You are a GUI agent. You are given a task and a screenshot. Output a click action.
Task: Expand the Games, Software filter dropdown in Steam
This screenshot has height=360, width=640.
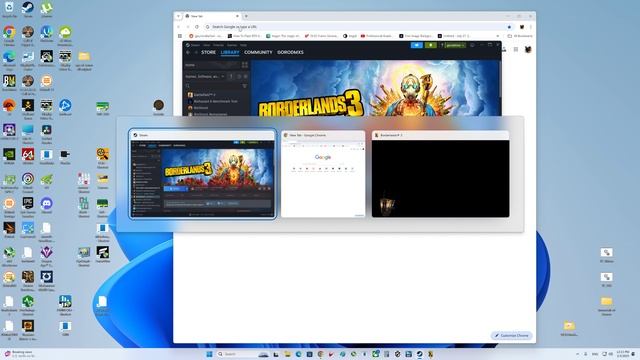tap(205, 76)
